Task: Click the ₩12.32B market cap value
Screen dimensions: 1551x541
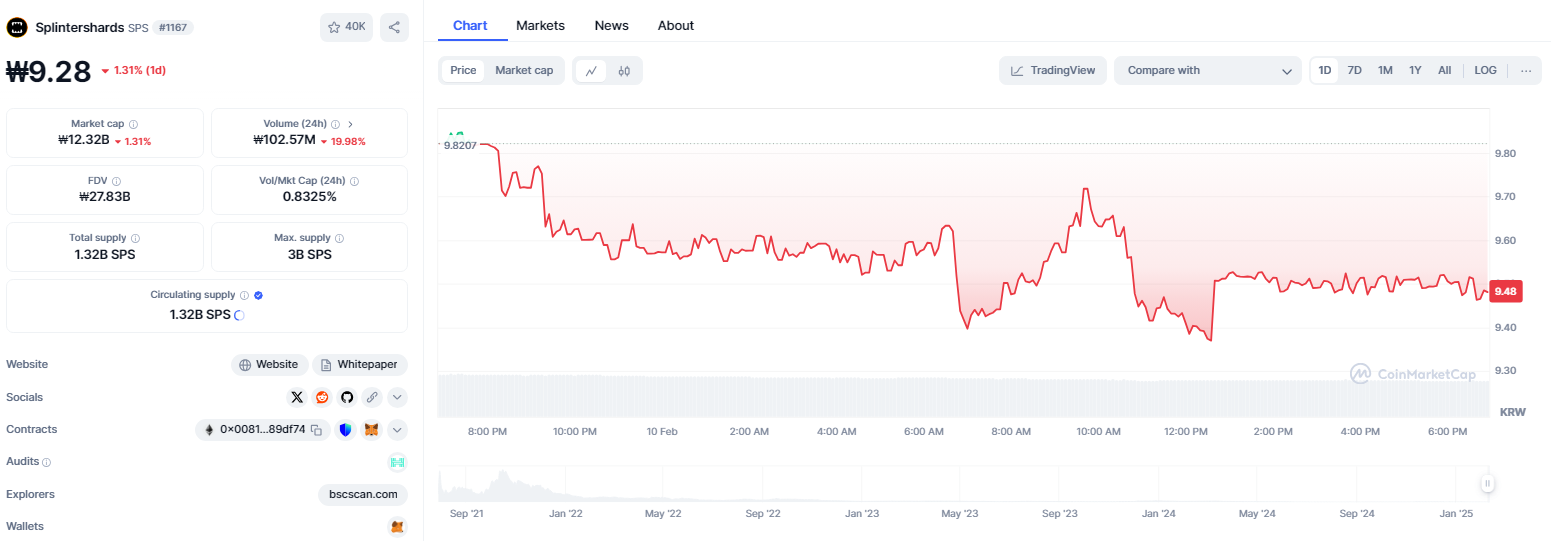Action: pos(83,140)
